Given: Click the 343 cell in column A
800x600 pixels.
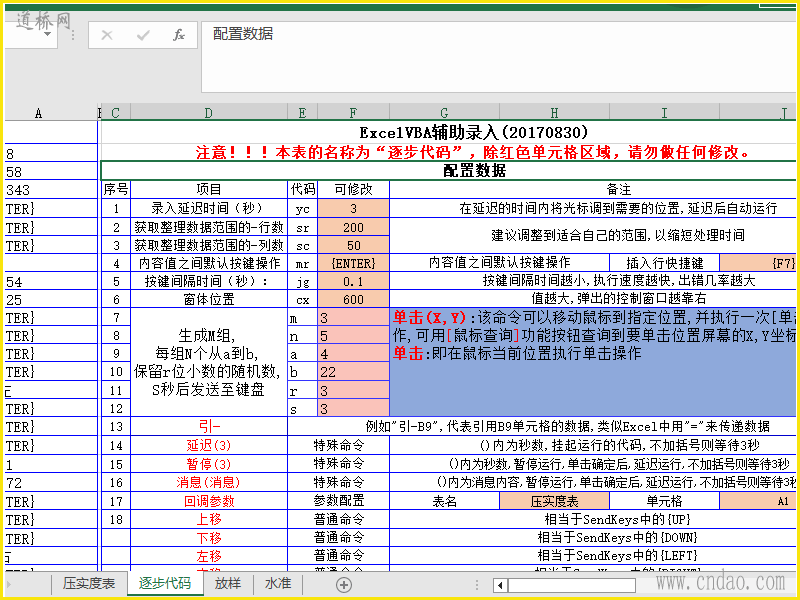Looking at the screenshot, I should (51, 190).
